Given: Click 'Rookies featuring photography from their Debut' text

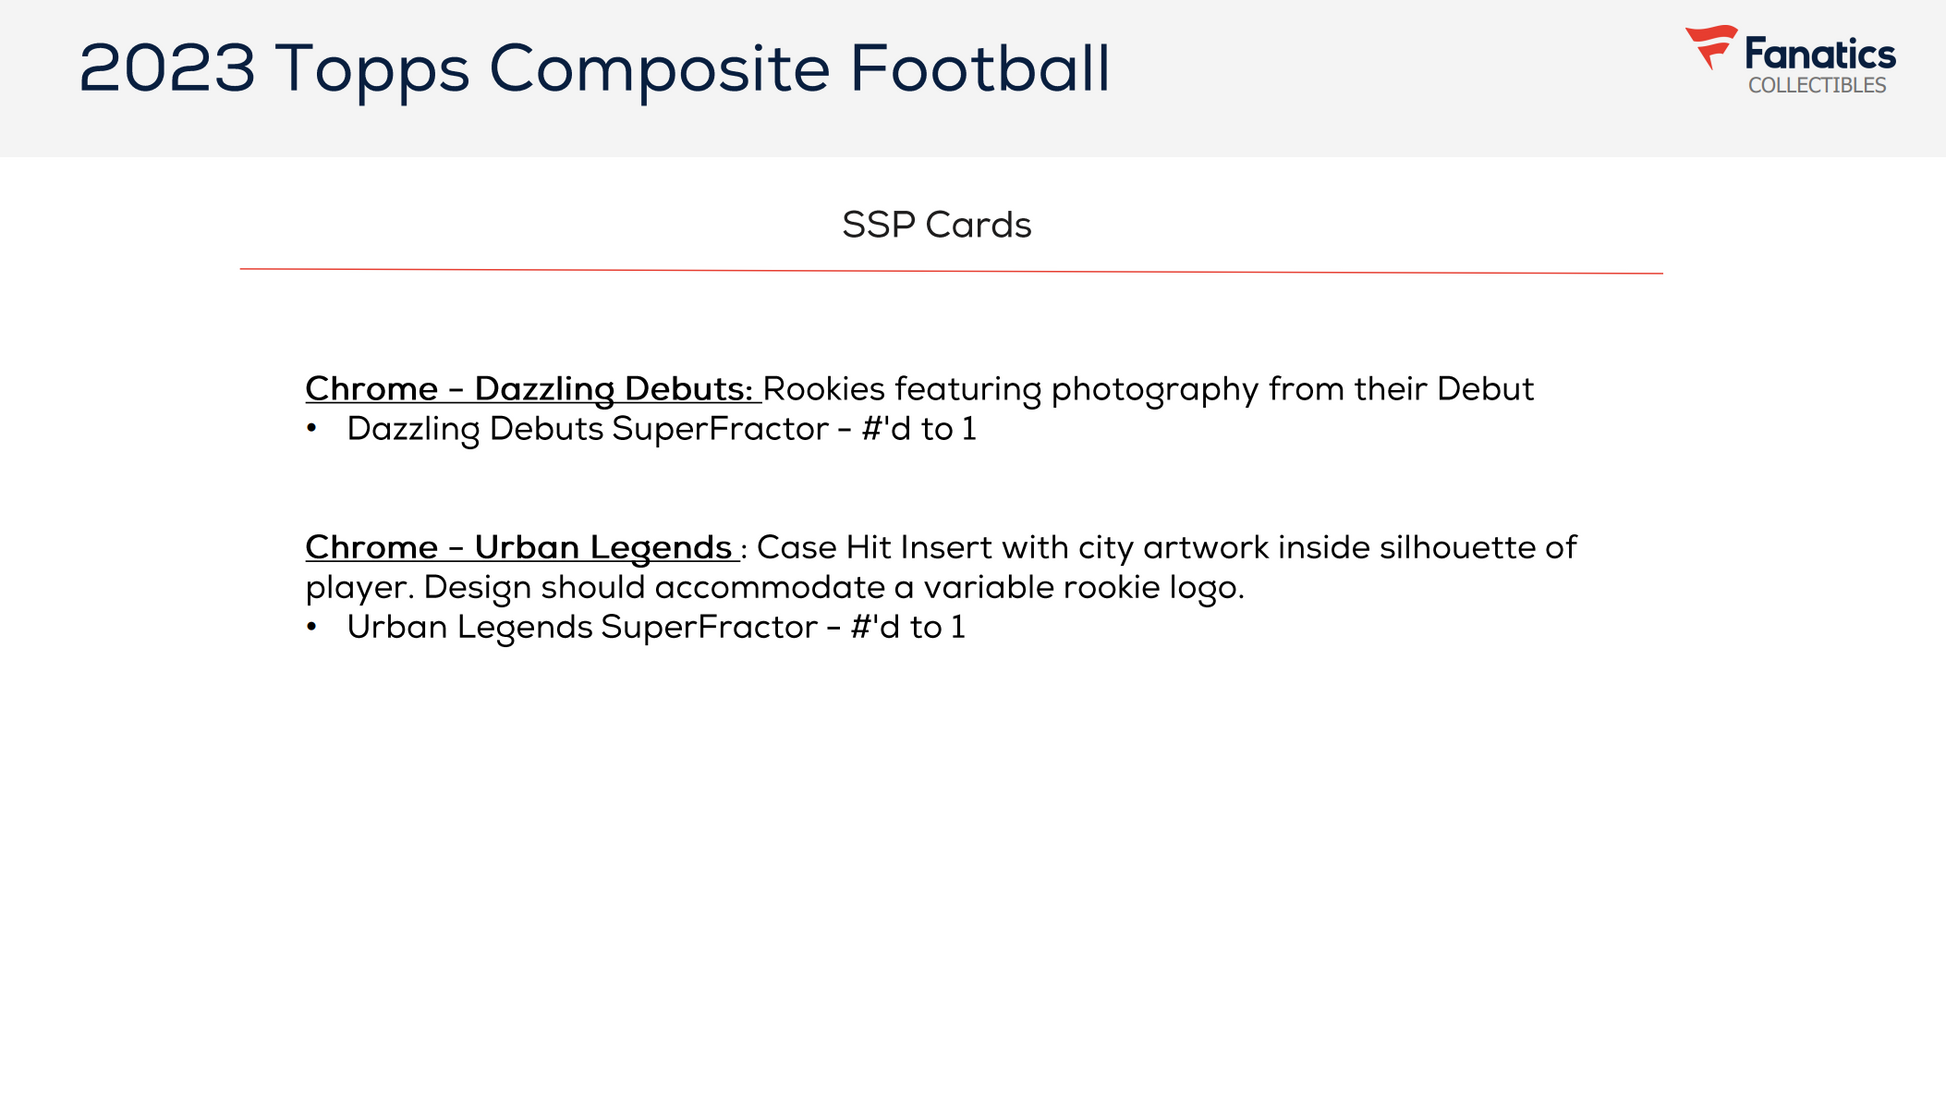Looking at the screenshot, I should pos(1148,388).
